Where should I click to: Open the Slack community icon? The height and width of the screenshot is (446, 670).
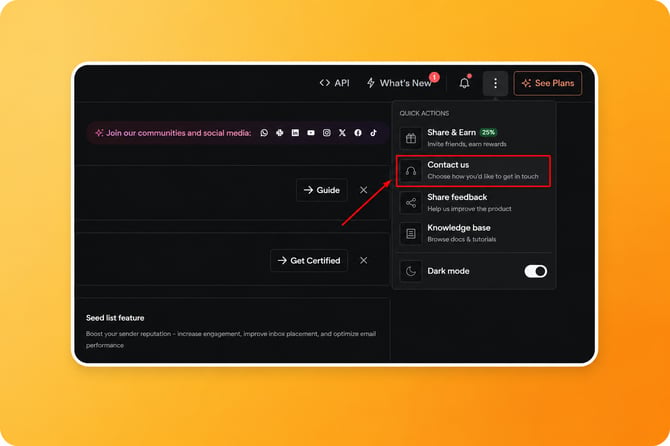pyautogui.click(x=279, y=133)
